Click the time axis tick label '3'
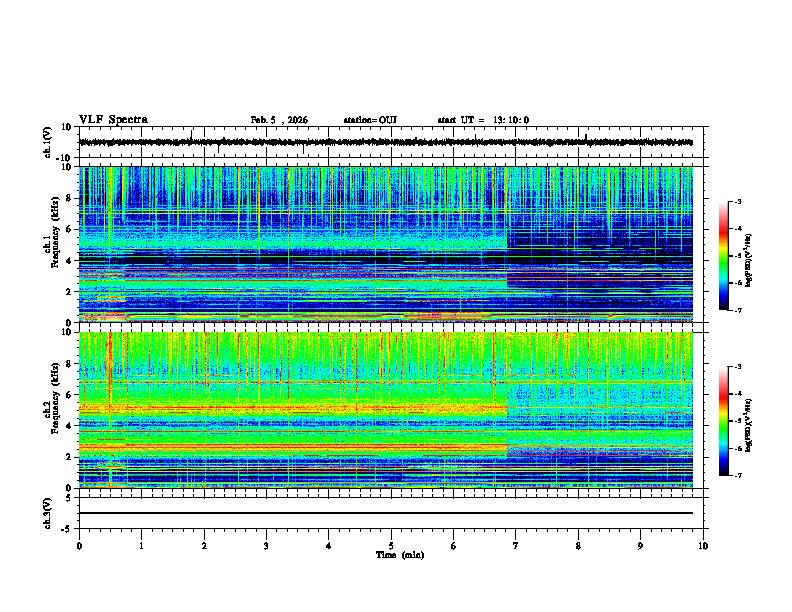792x612 pixels. (266, 546)
